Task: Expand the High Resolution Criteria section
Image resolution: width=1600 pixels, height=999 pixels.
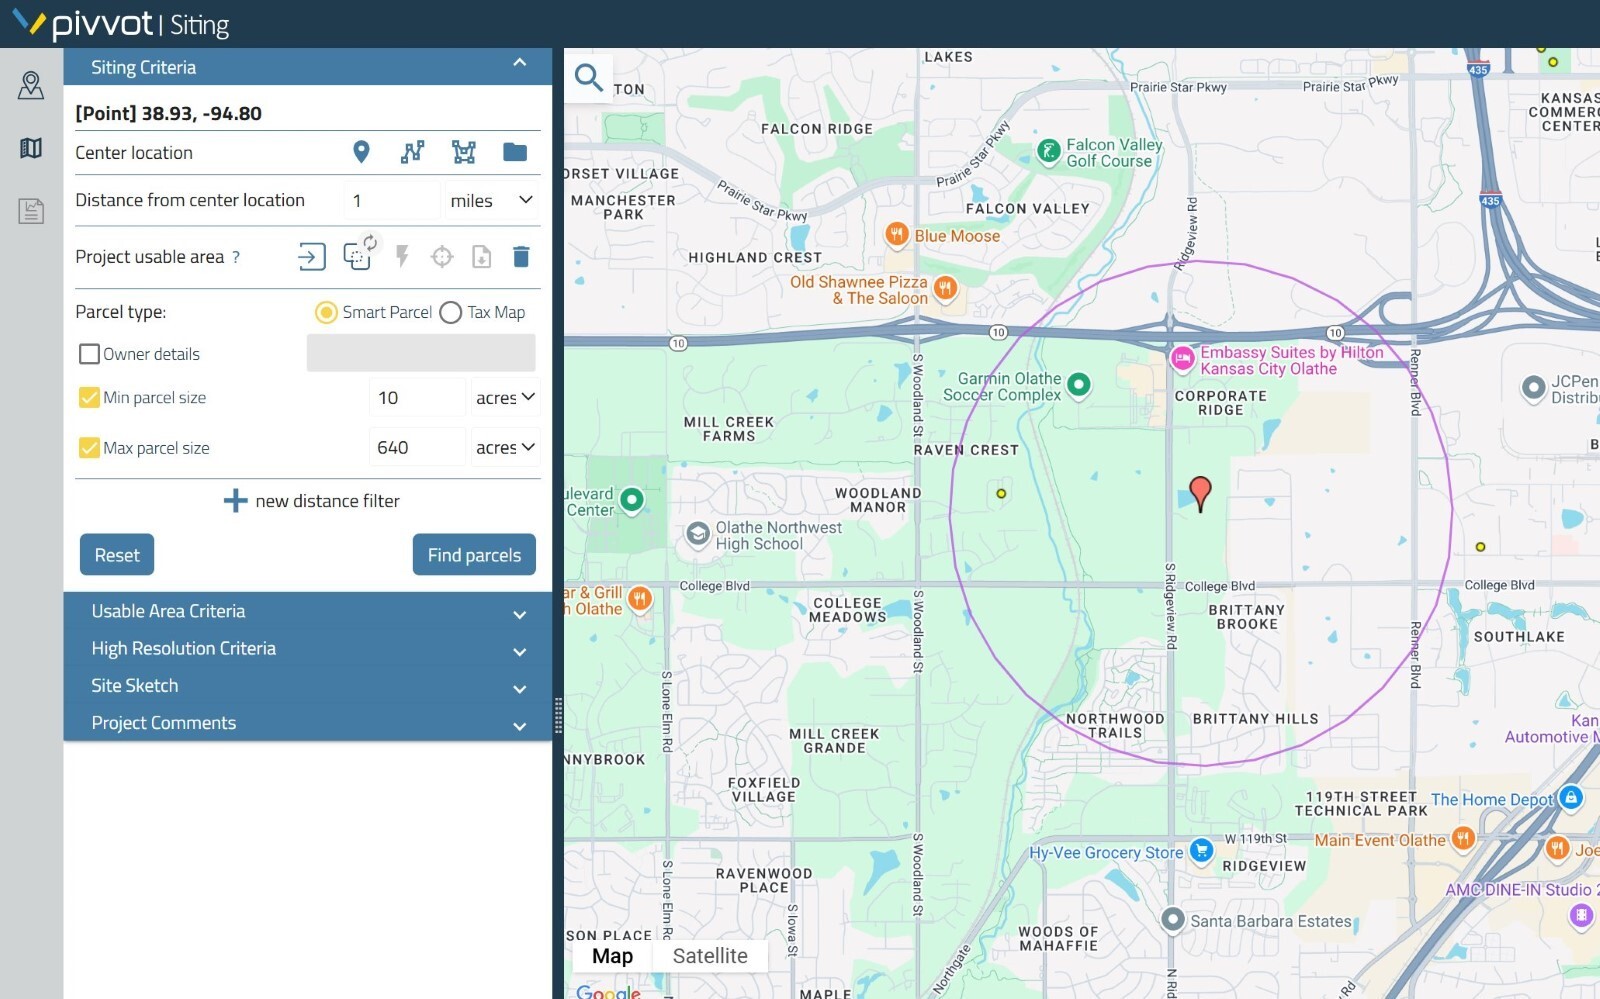Action: coord(307,648)
